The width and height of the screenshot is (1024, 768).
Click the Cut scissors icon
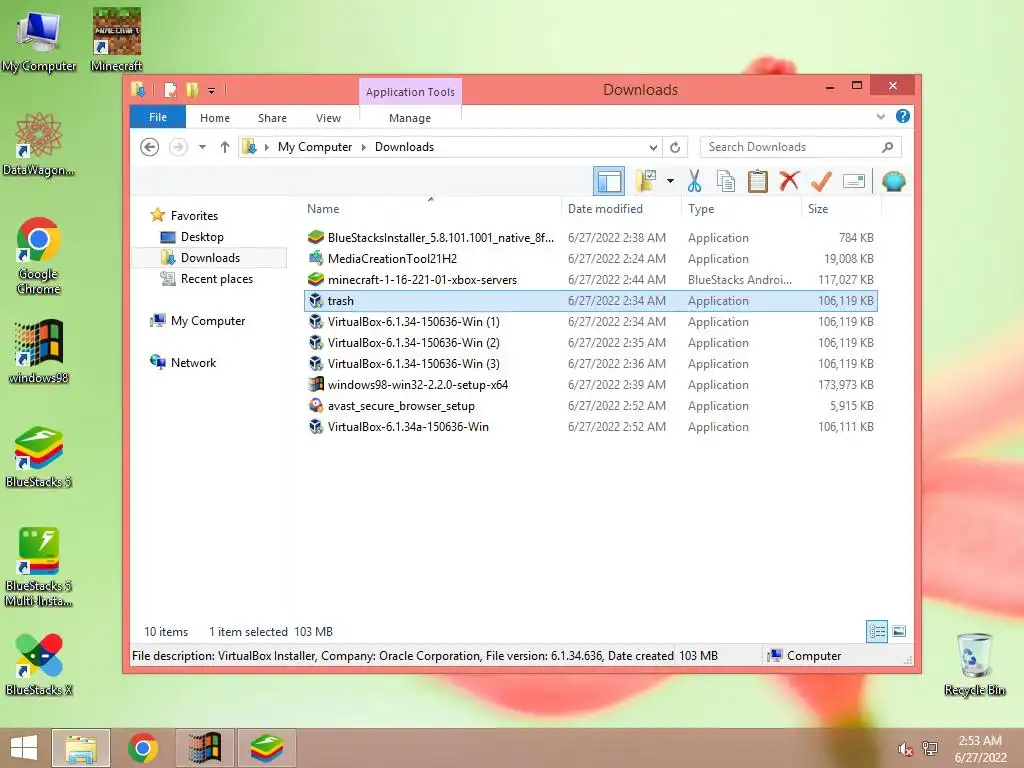tap(694, 181)
